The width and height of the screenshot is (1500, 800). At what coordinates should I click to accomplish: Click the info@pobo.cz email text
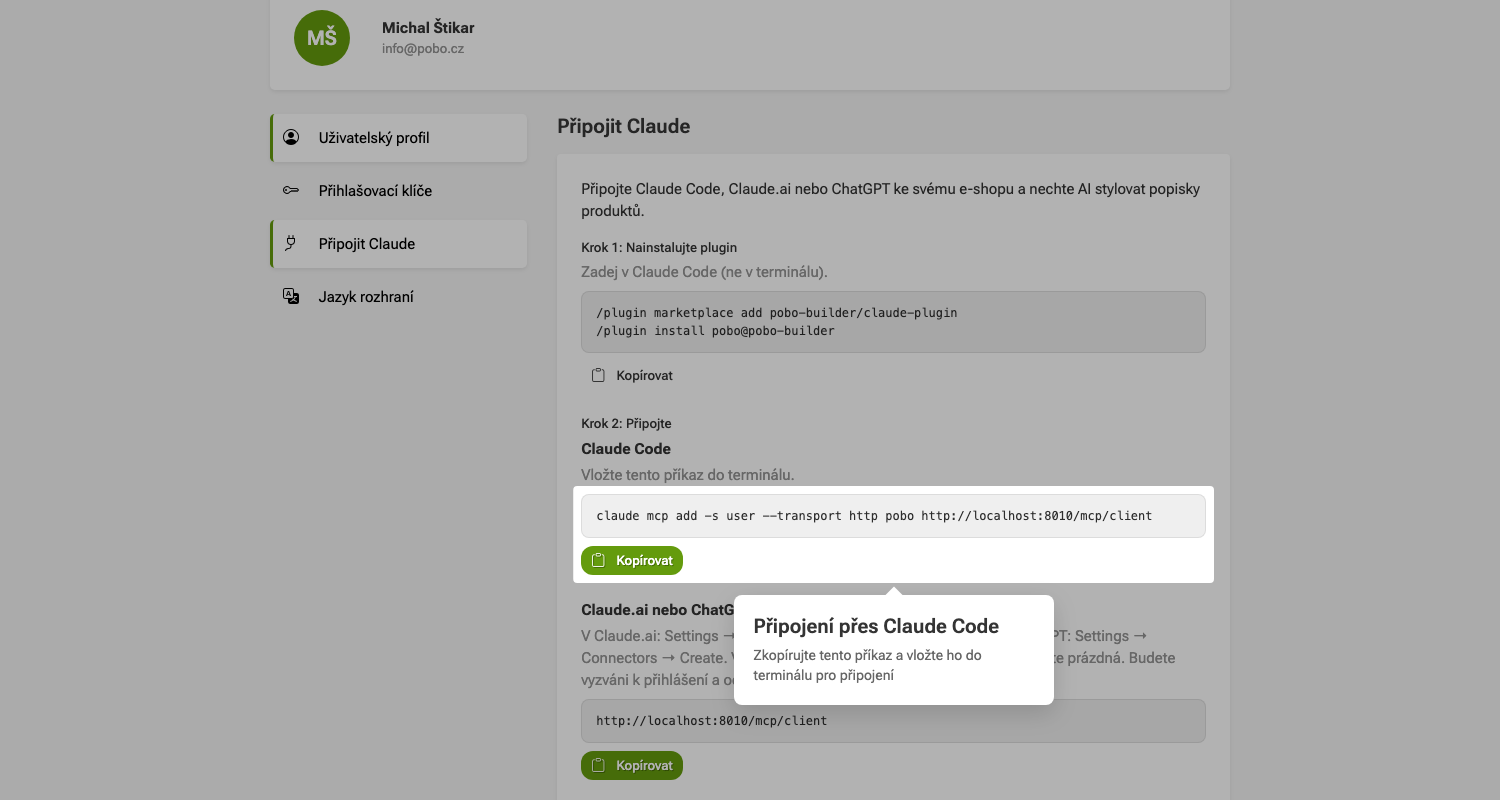pos(423,48)
